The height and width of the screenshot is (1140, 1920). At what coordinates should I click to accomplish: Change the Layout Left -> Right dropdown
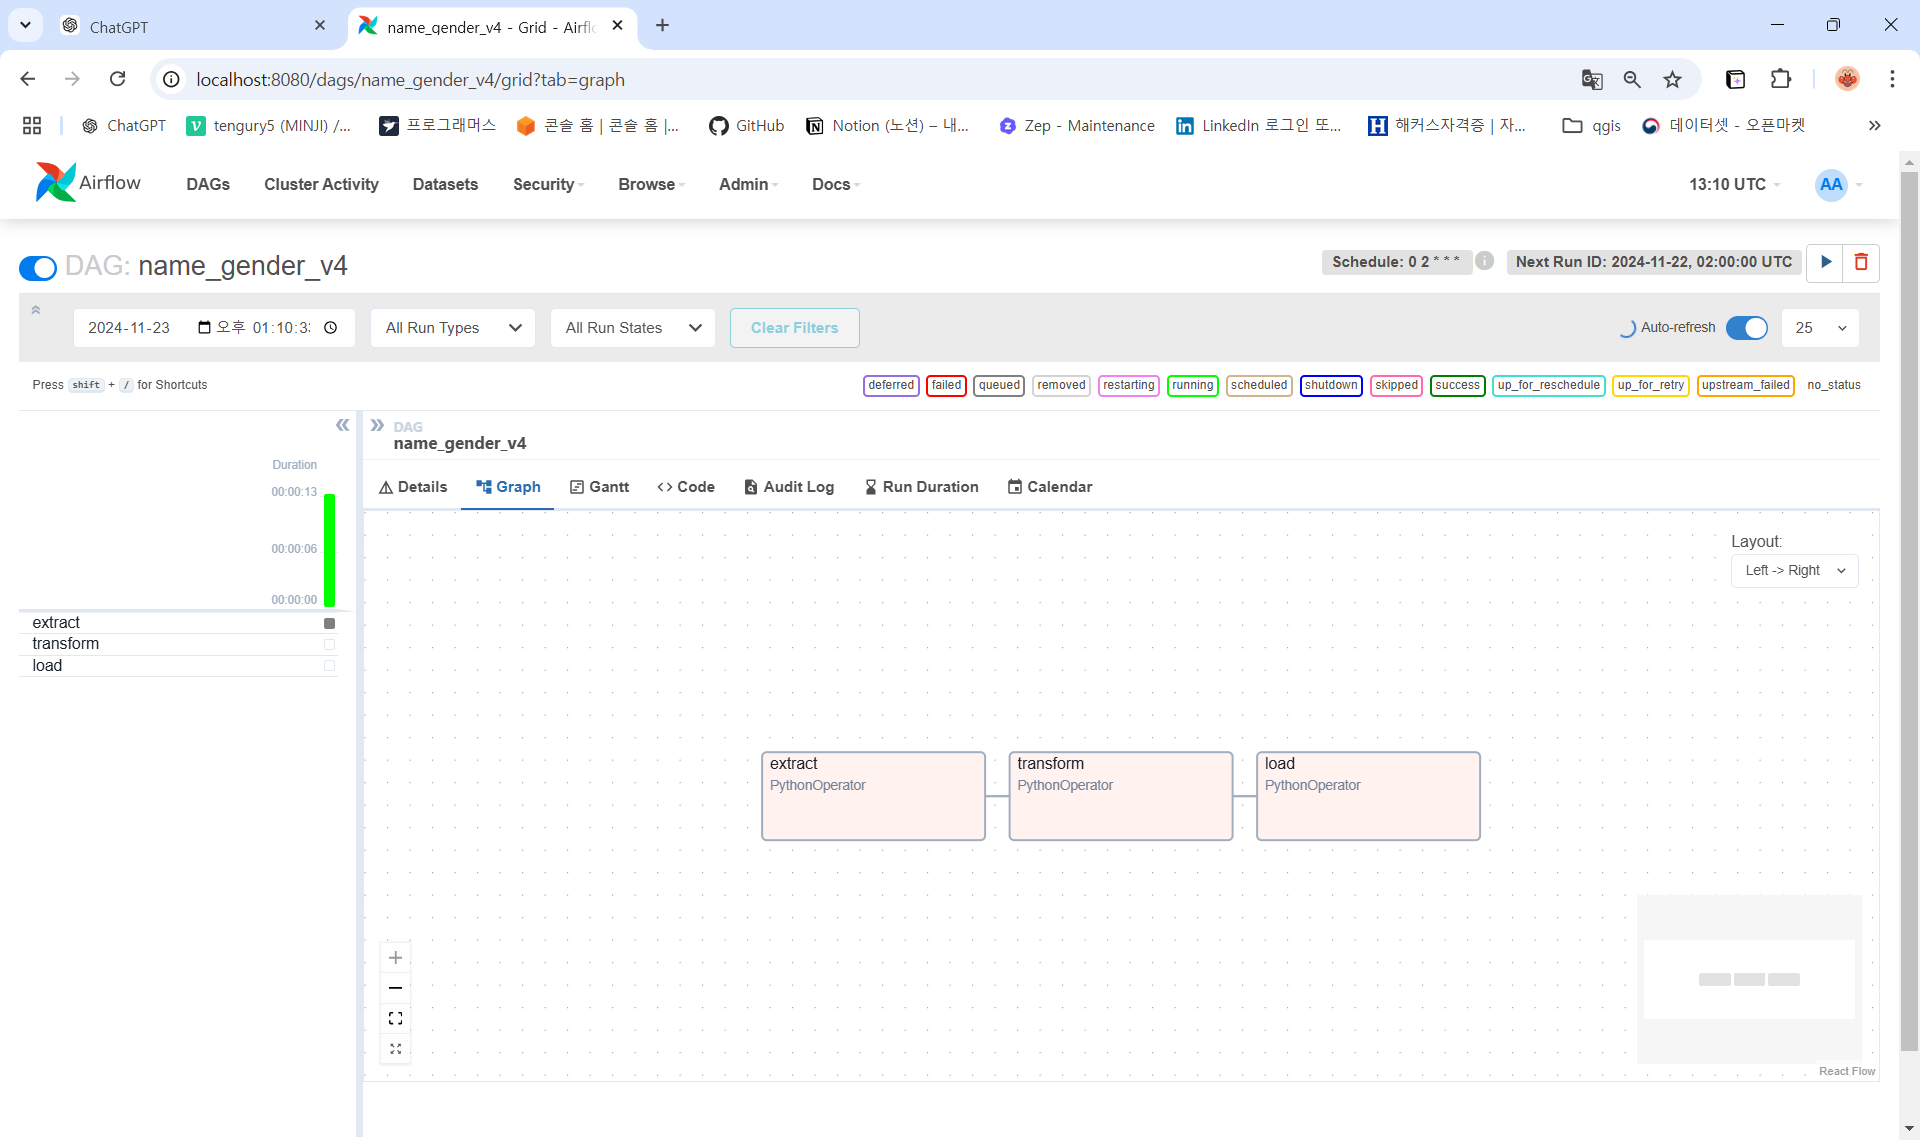(x=1794, y=571)
